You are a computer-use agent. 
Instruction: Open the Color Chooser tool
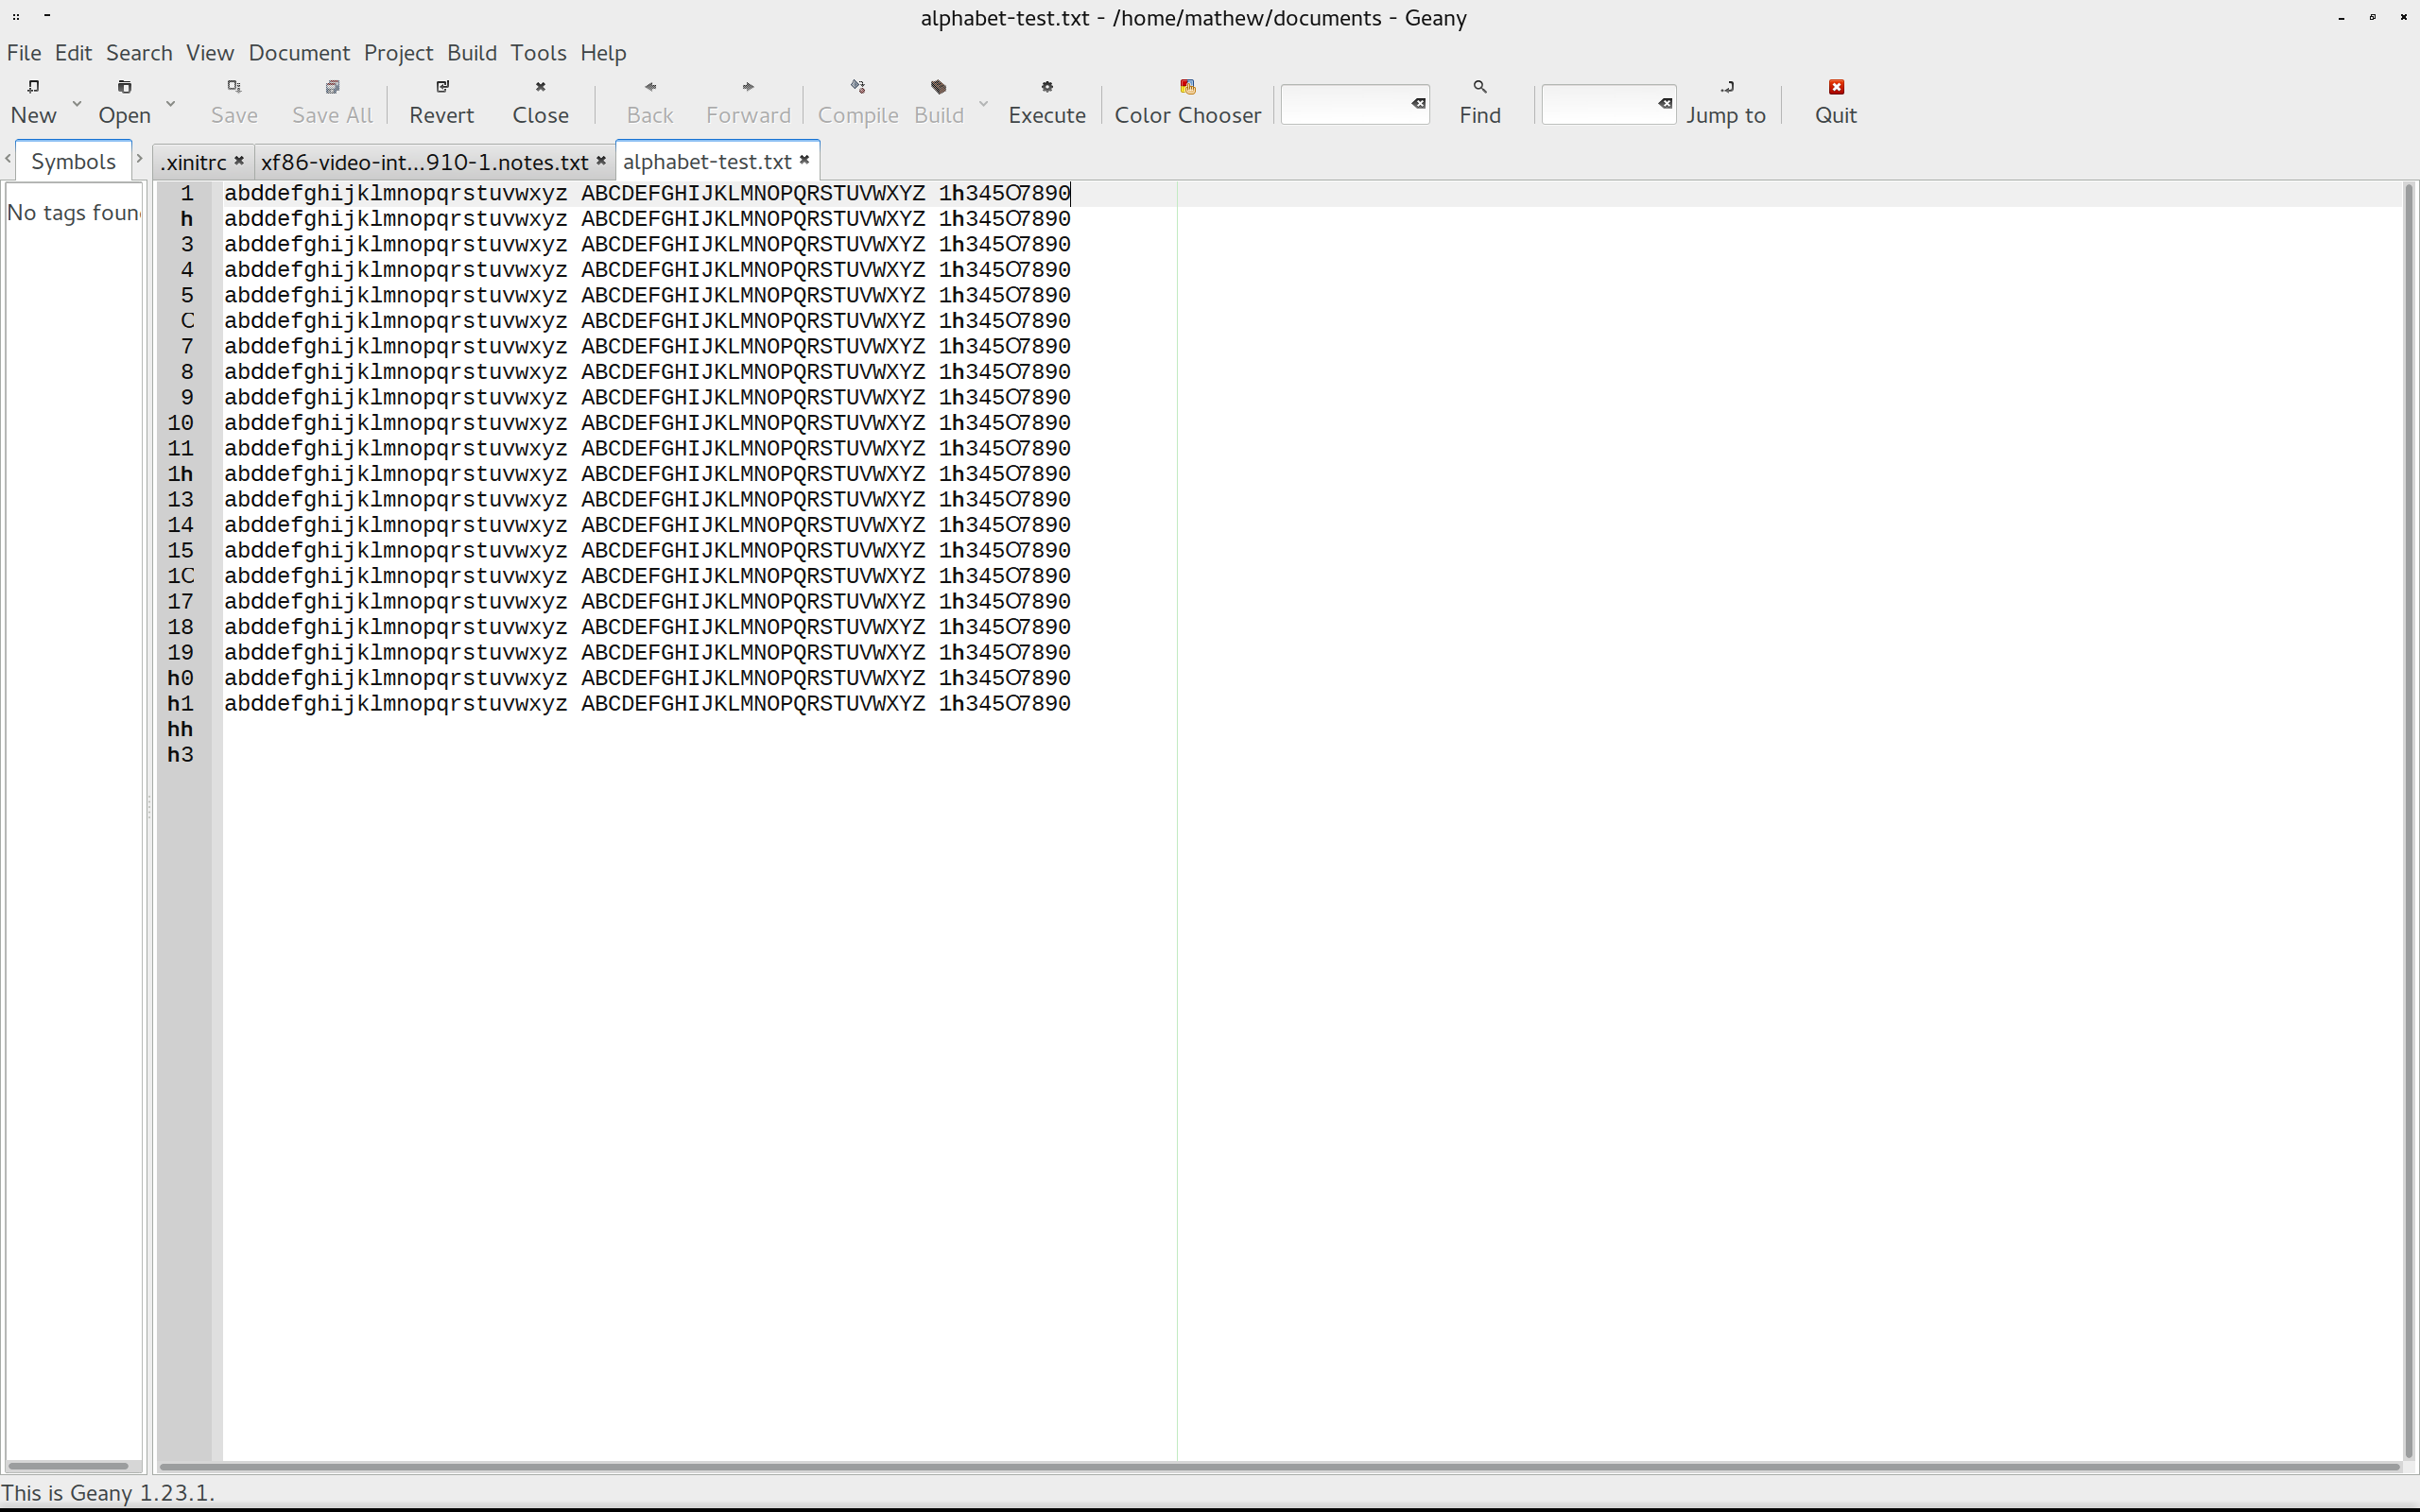(1187, 87)
